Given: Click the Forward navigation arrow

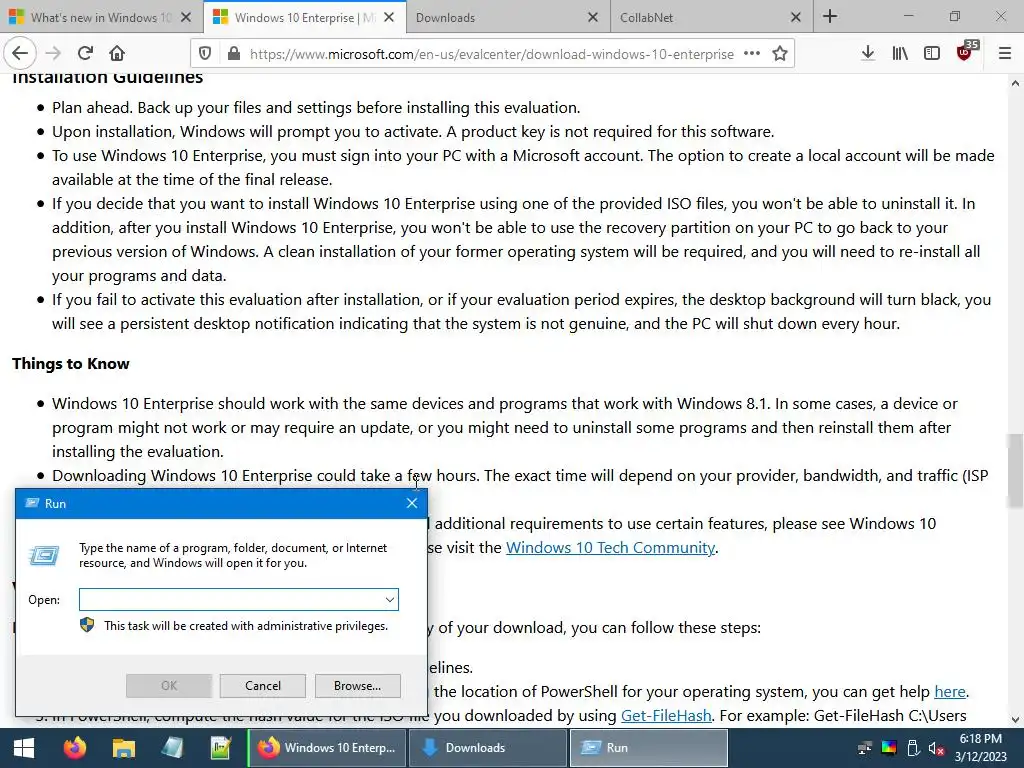Looking at the screenshot, I should click(54, 54).
